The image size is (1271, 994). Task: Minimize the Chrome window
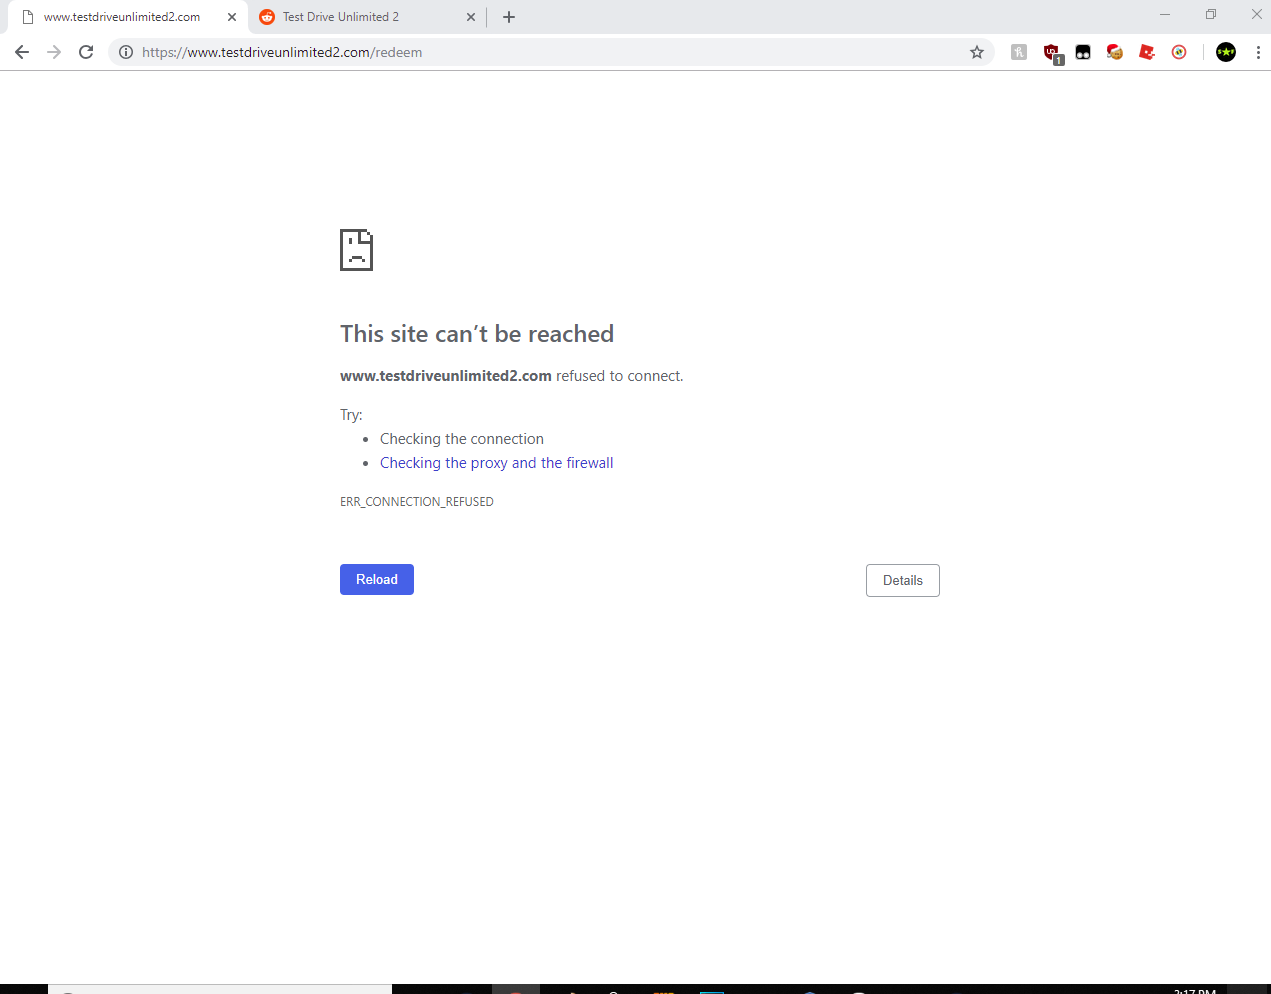(x=1165, y=14)
